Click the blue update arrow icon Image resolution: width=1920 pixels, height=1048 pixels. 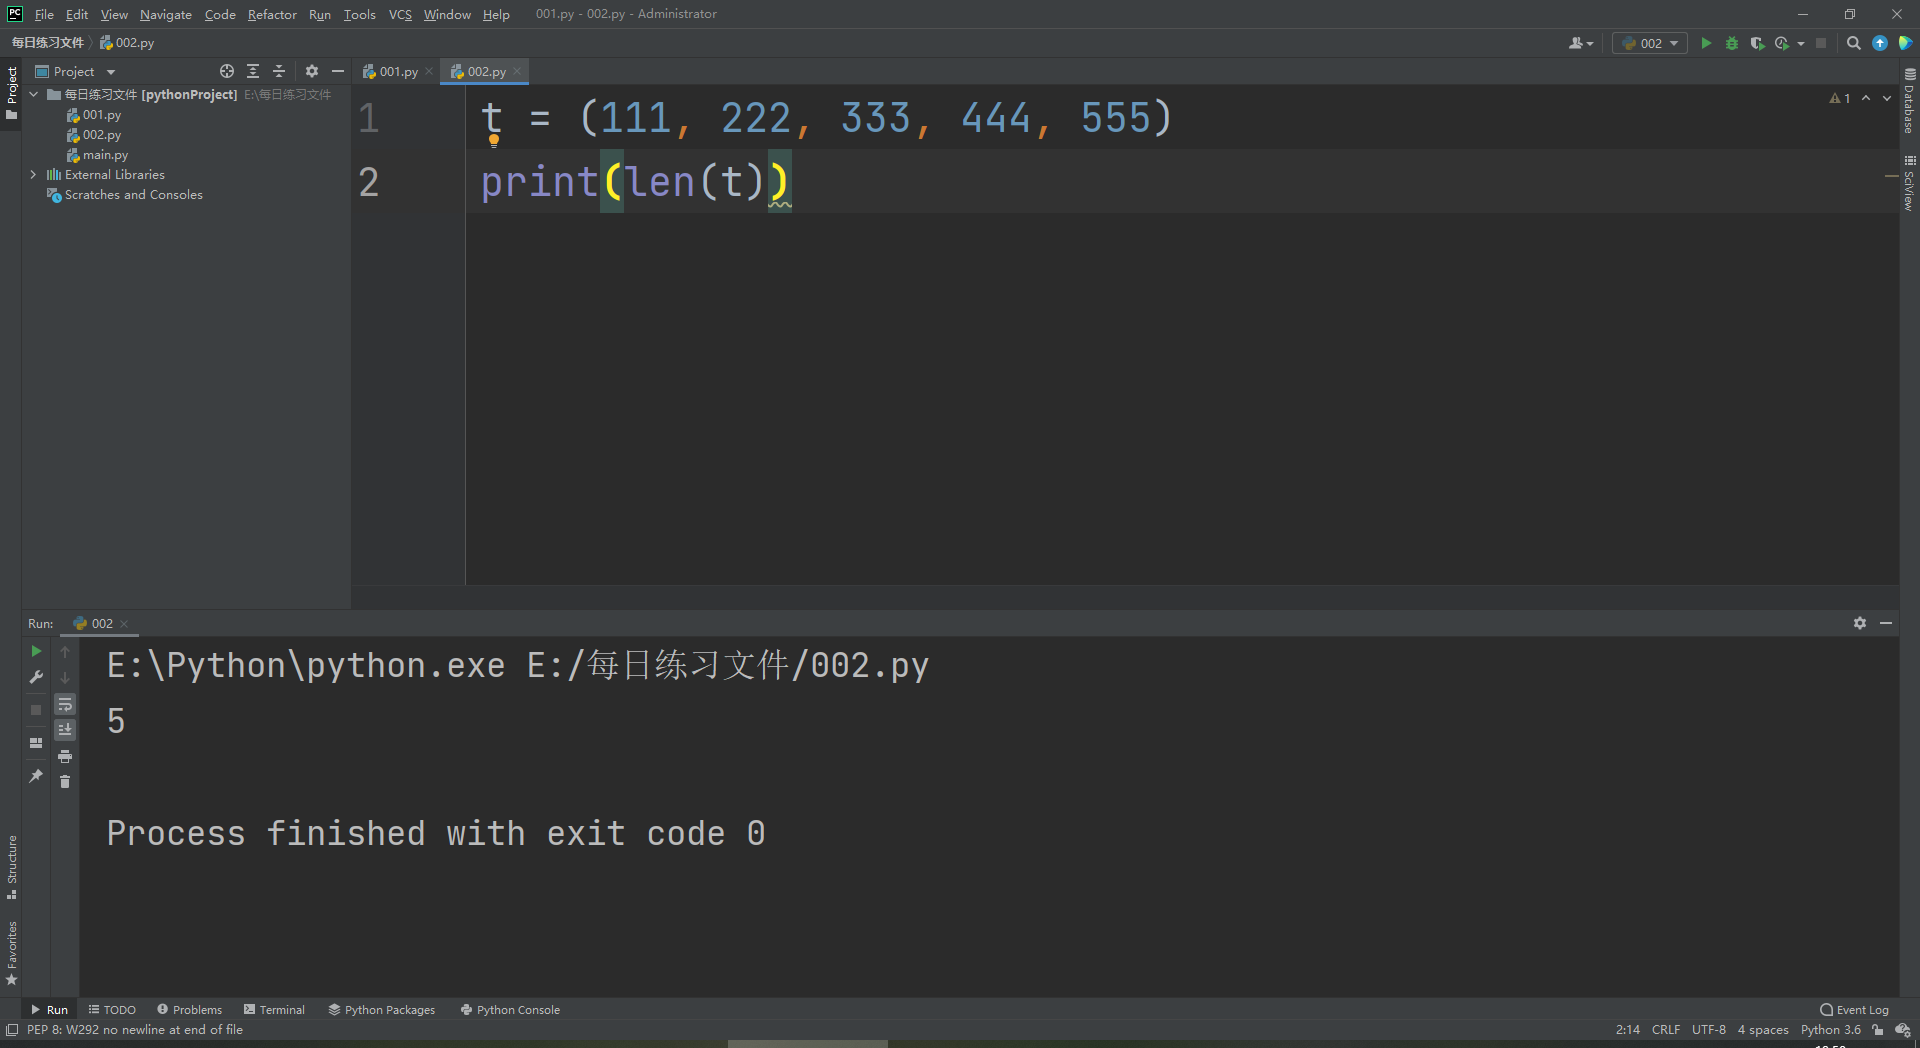[x=1880, y=43]
